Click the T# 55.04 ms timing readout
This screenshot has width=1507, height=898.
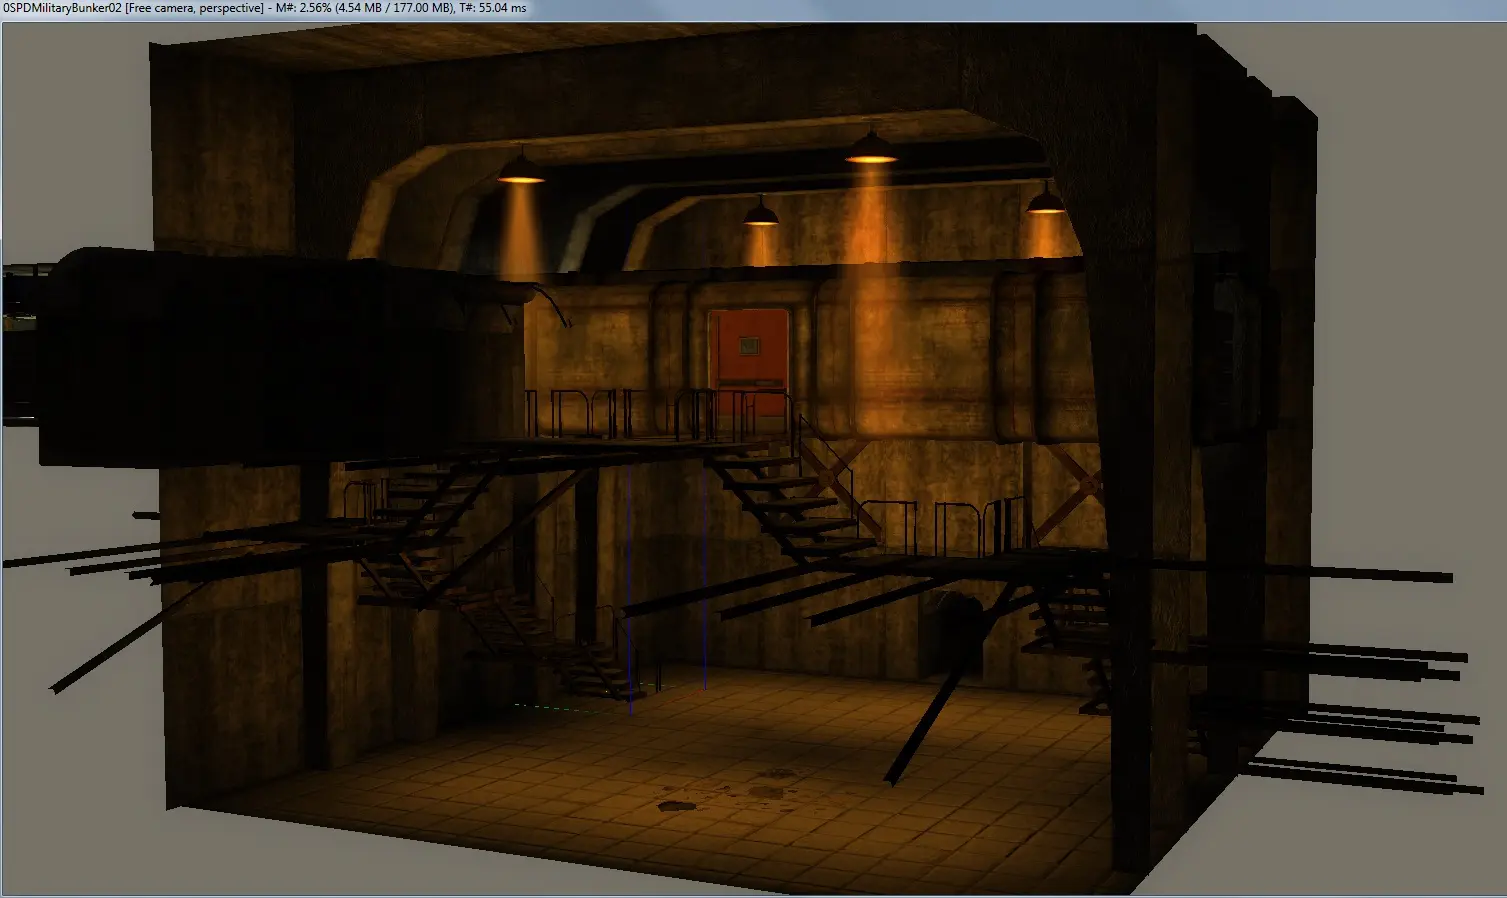(494, 8)
